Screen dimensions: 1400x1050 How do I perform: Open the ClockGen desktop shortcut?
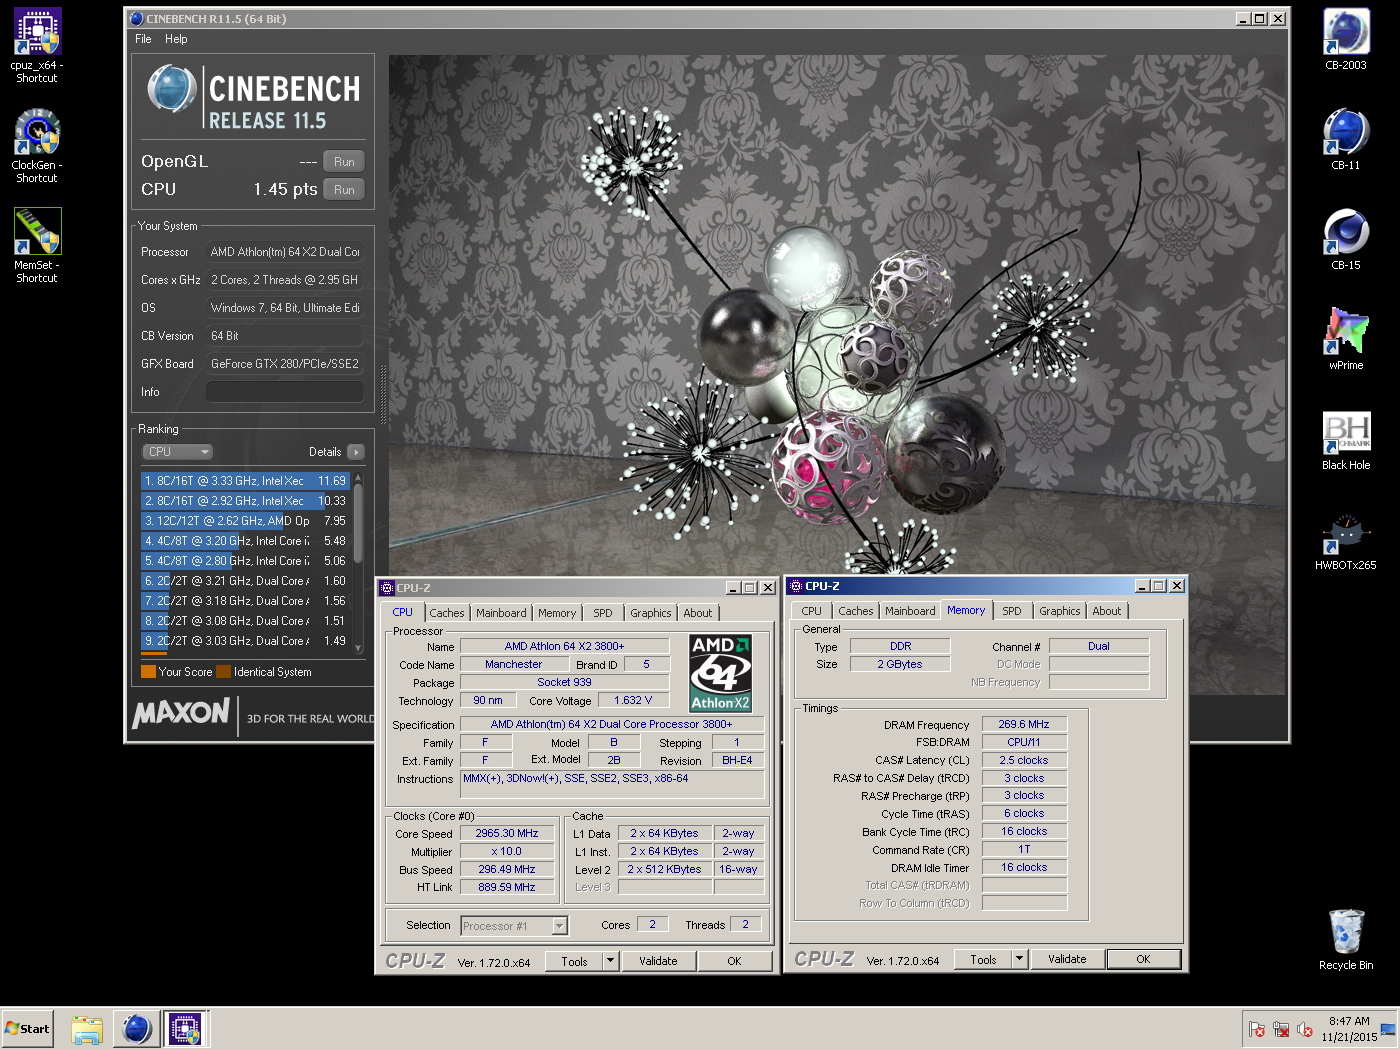coord(37,145)
